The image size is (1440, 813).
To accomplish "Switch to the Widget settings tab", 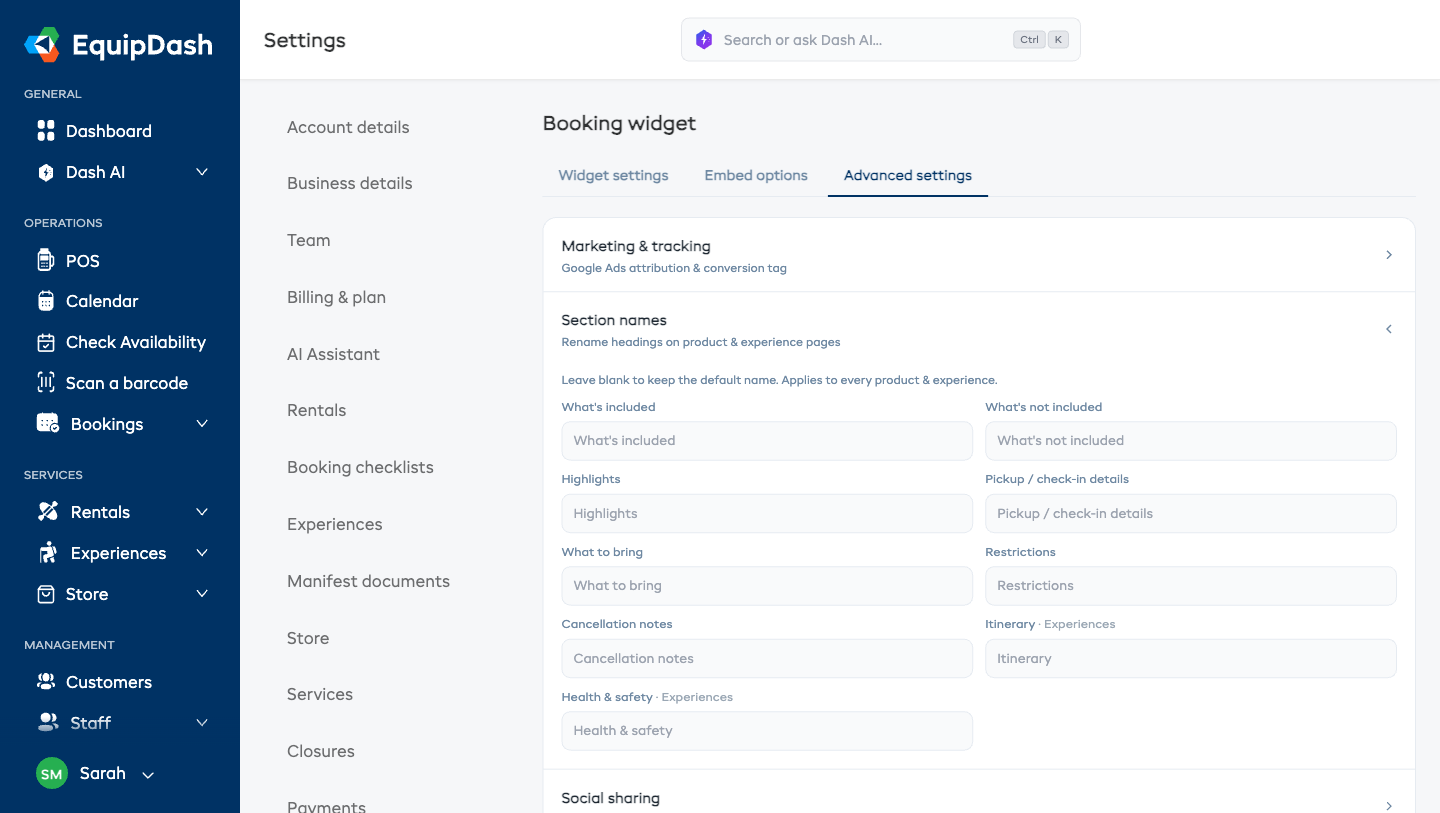I will click(x=613, y=175).
